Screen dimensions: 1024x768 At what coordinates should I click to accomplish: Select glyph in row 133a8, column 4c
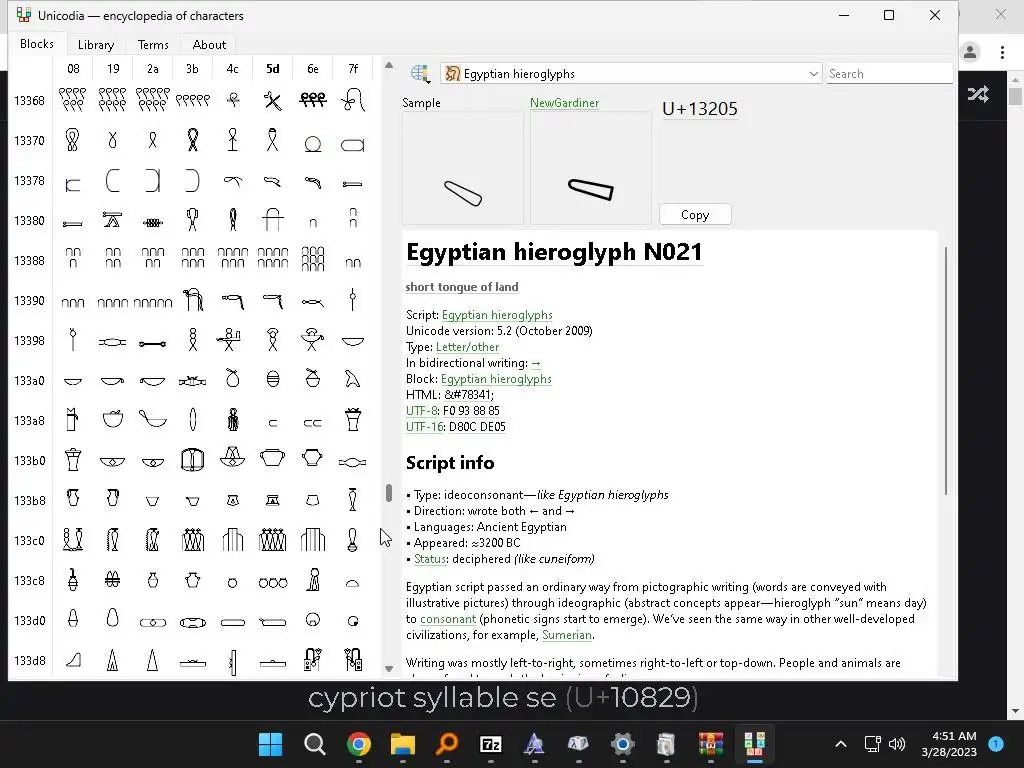coord(232,420)
